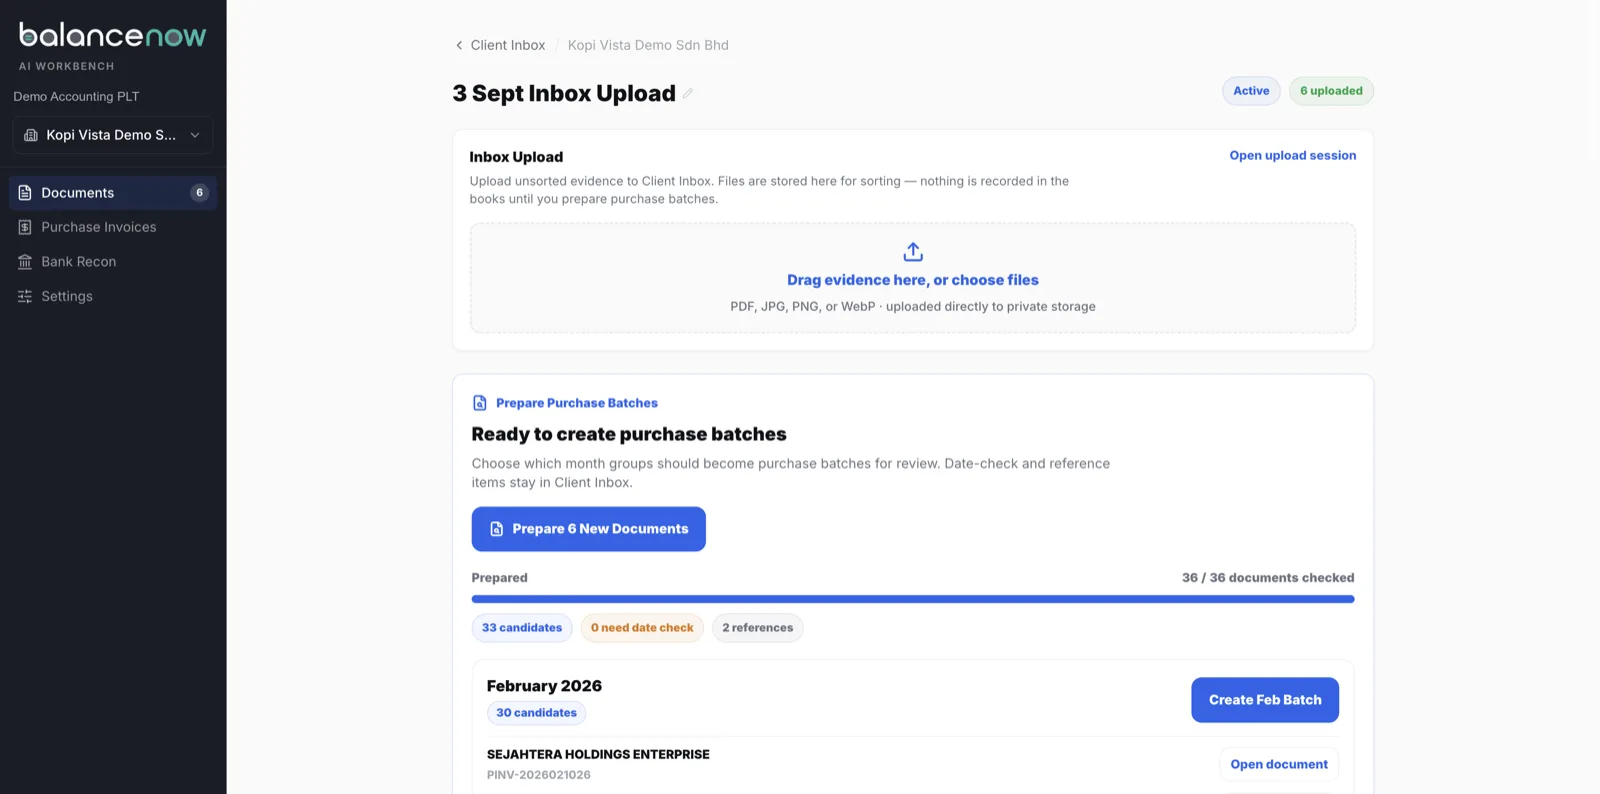The width and height of the screenshot is (1600, 794).
Task: Click Client Inbox breadcrumb link
Action: tap(508, 45)
